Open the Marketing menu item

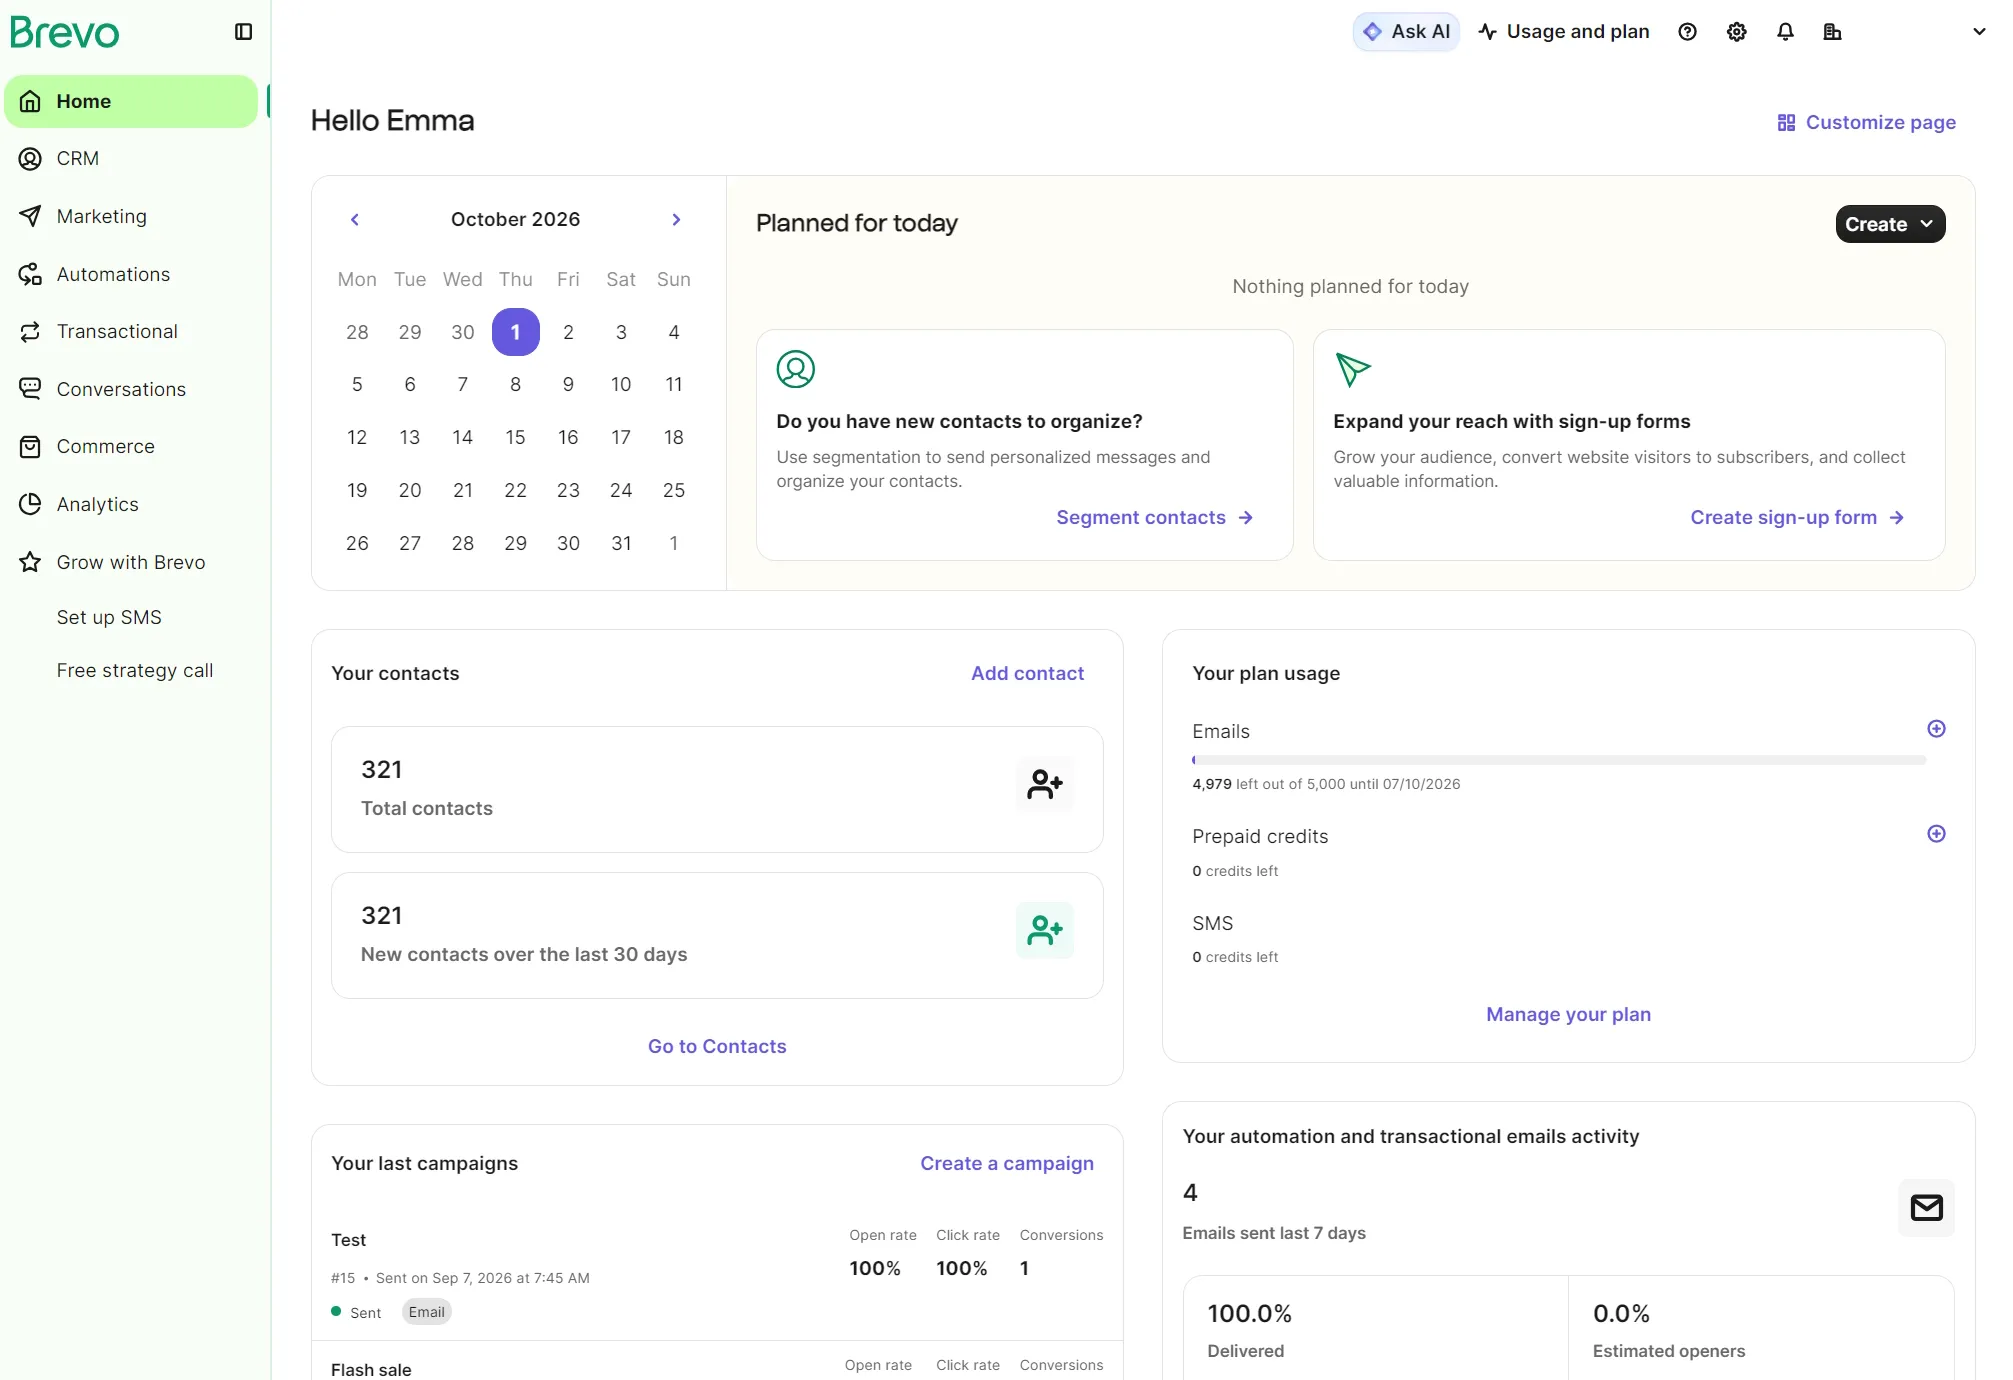point(131,217)
